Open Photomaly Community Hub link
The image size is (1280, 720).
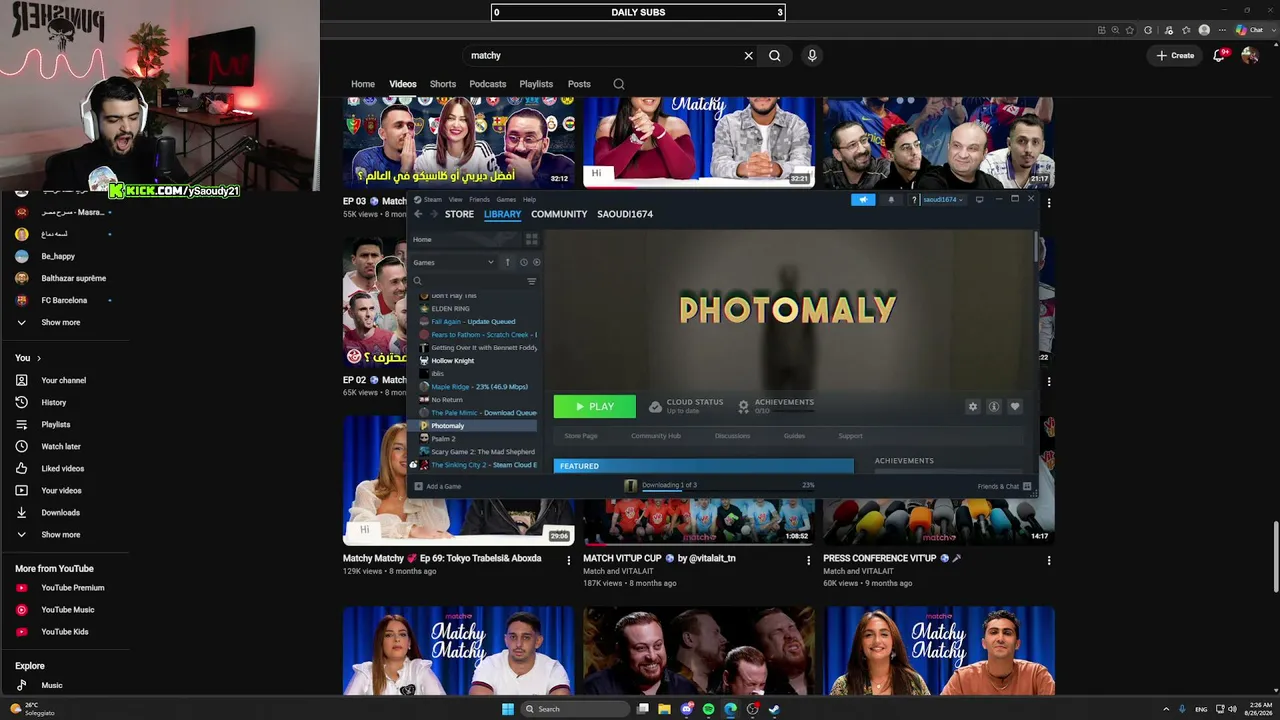pyautogui.click(x=656, y=436)
